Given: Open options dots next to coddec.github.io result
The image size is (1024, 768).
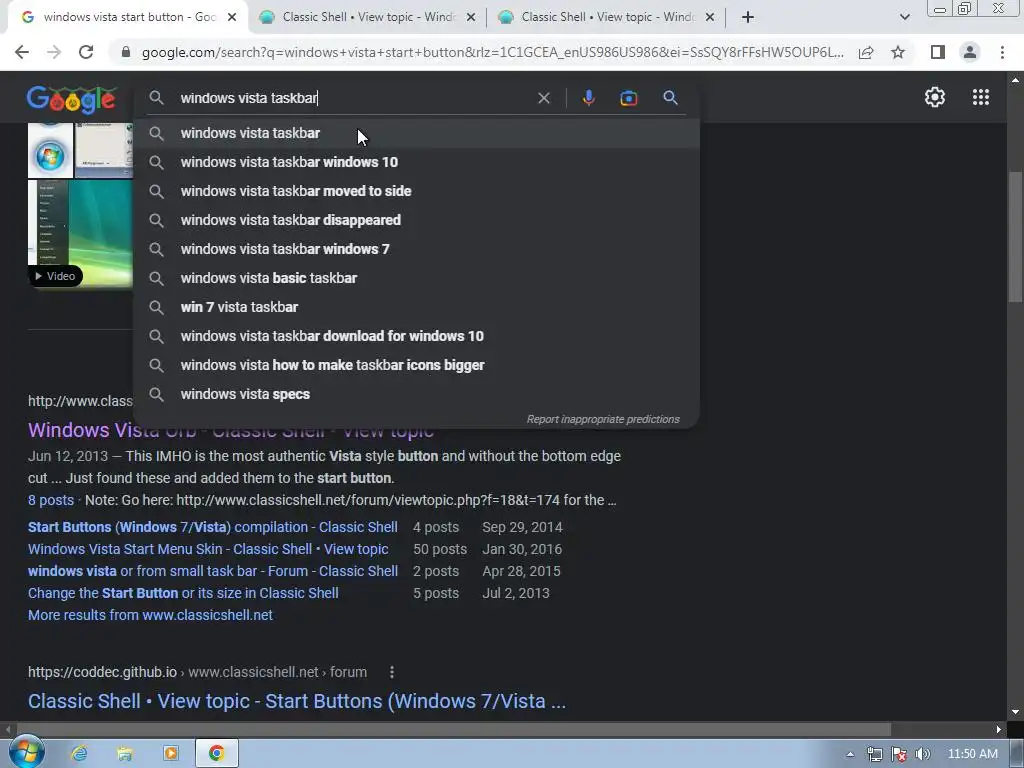Looking at the screenshot, I should (392, 672).
